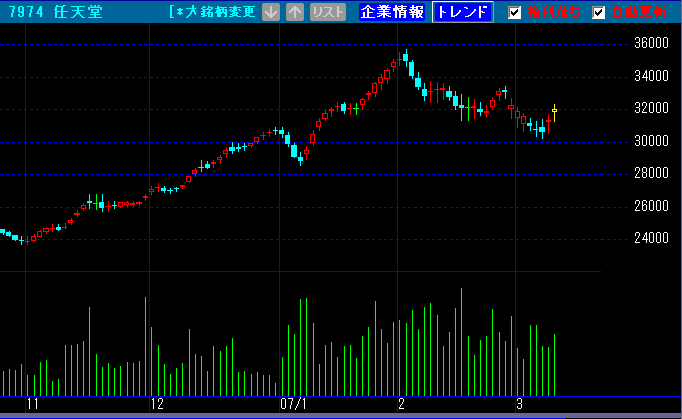Click the month 12 label on time axis
This screenshot has width=682, height=419.
click(157, 404)
